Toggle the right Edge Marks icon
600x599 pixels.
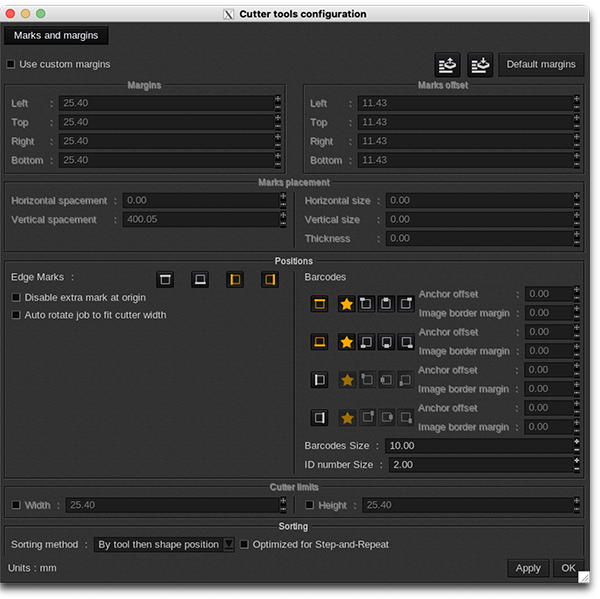coord(270,279)
